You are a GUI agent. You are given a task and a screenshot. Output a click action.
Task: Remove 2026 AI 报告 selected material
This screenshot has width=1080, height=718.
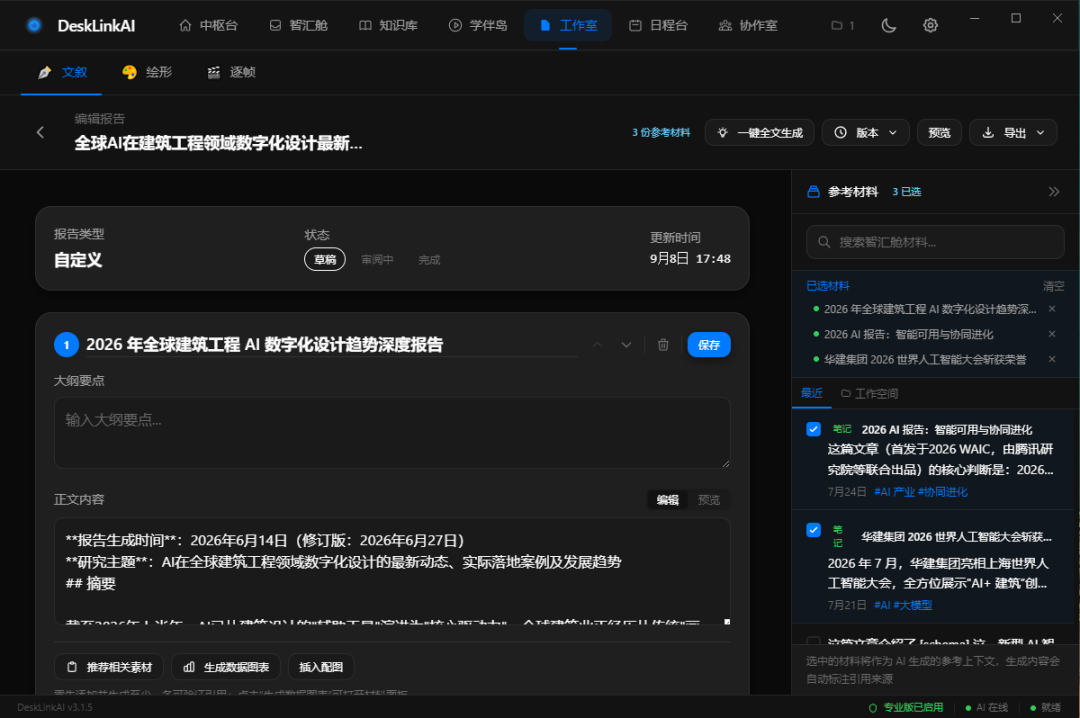coord(1052,334)
